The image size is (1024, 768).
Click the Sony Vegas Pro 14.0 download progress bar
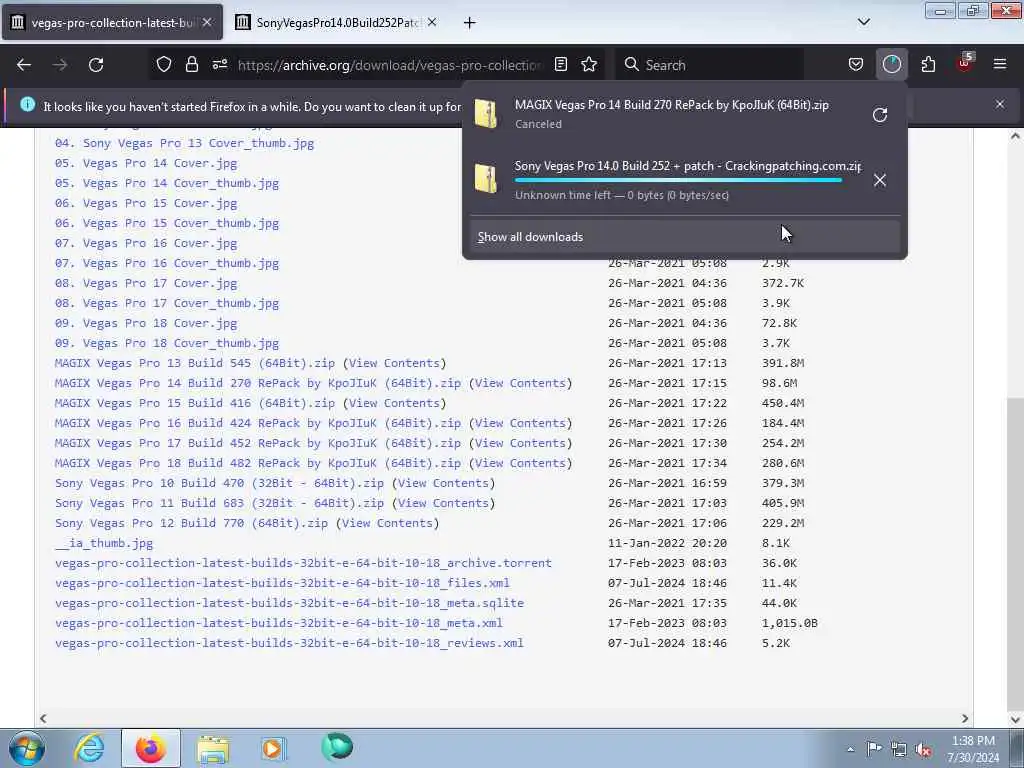[678, 180]
